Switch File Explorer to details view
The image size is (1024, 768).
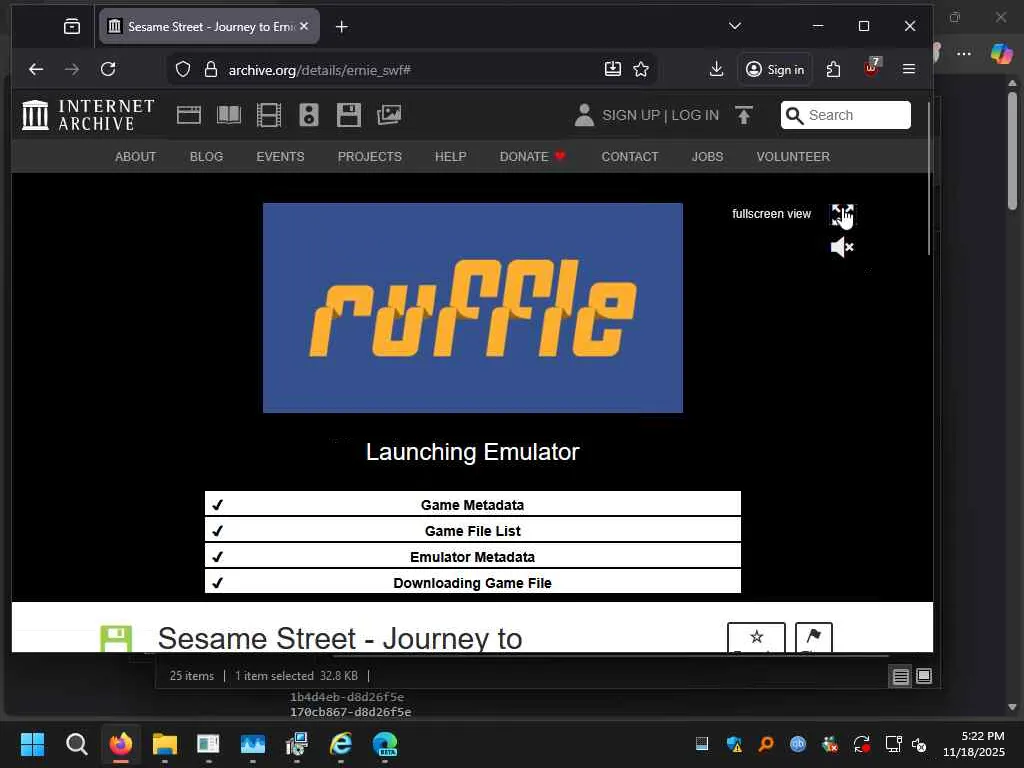coord(900,677)
